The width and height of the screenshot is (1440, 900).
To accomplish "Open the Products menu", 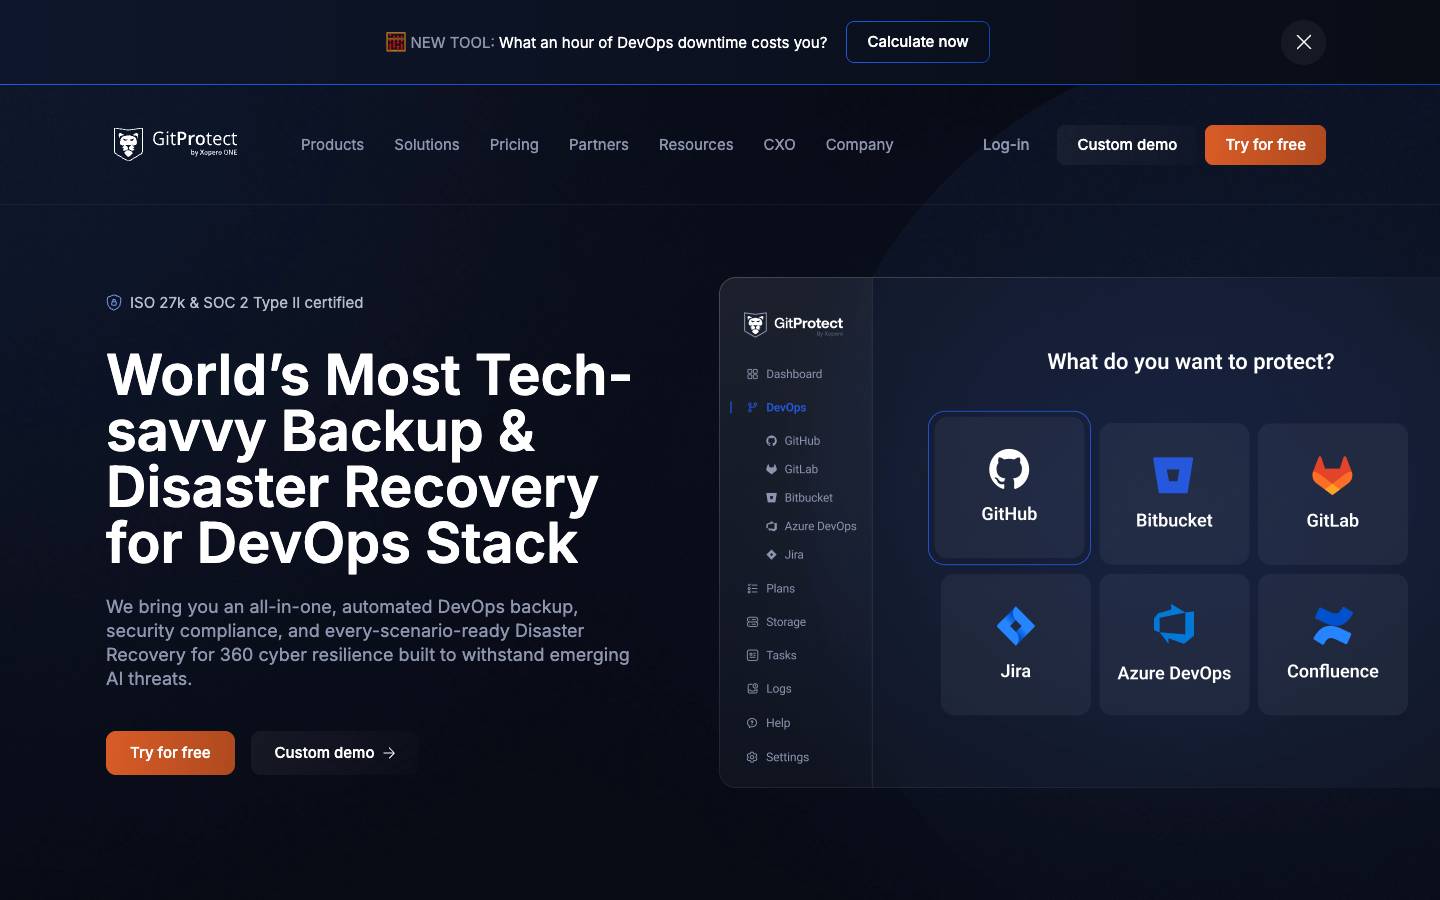I will pos(332,145).
